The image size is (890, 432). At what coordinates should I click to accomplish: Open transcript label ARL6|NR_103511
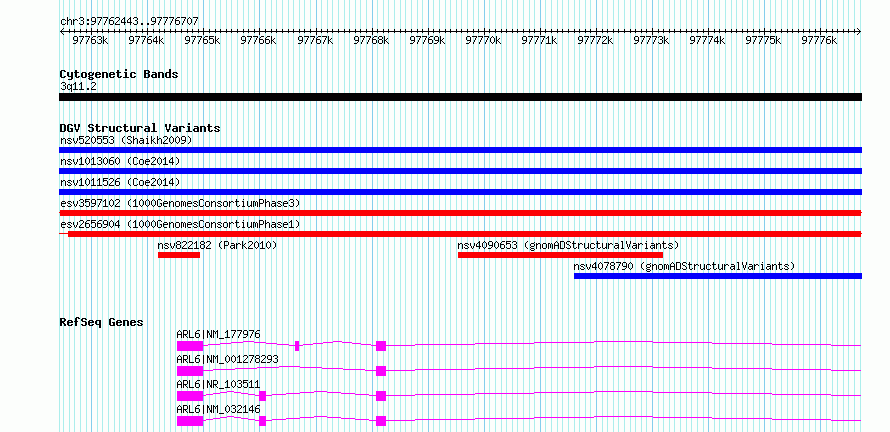219,384
